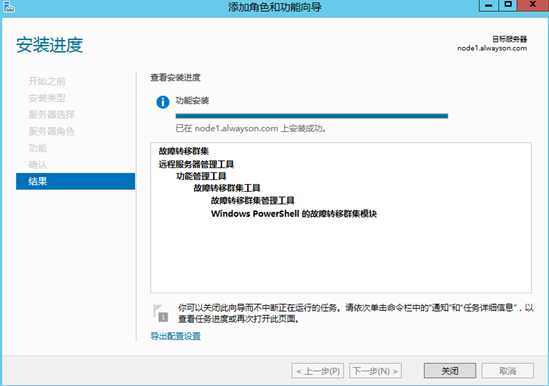Click the 关闭 button
549x386 pixels.
coord(450,371)
